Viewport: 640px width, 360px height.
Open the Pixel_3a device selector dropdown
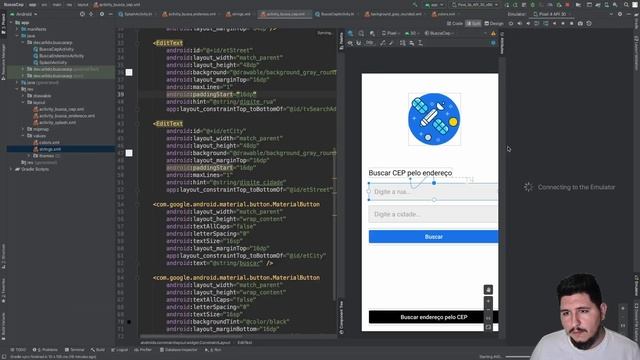[x=475, y=5]
